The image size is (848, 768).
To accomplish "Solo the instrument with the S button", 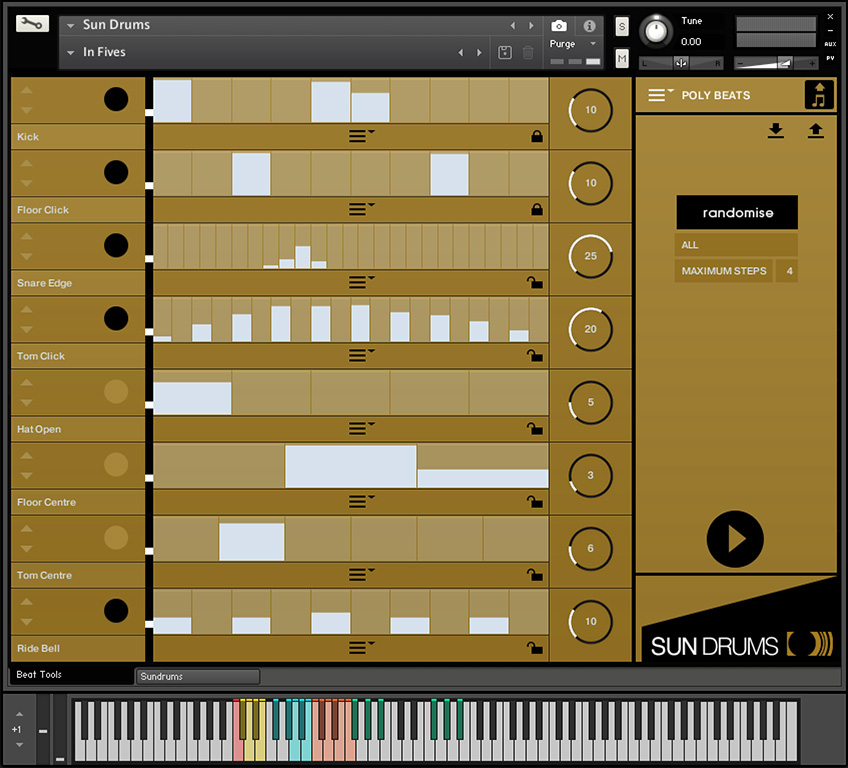I will (622, 27).
